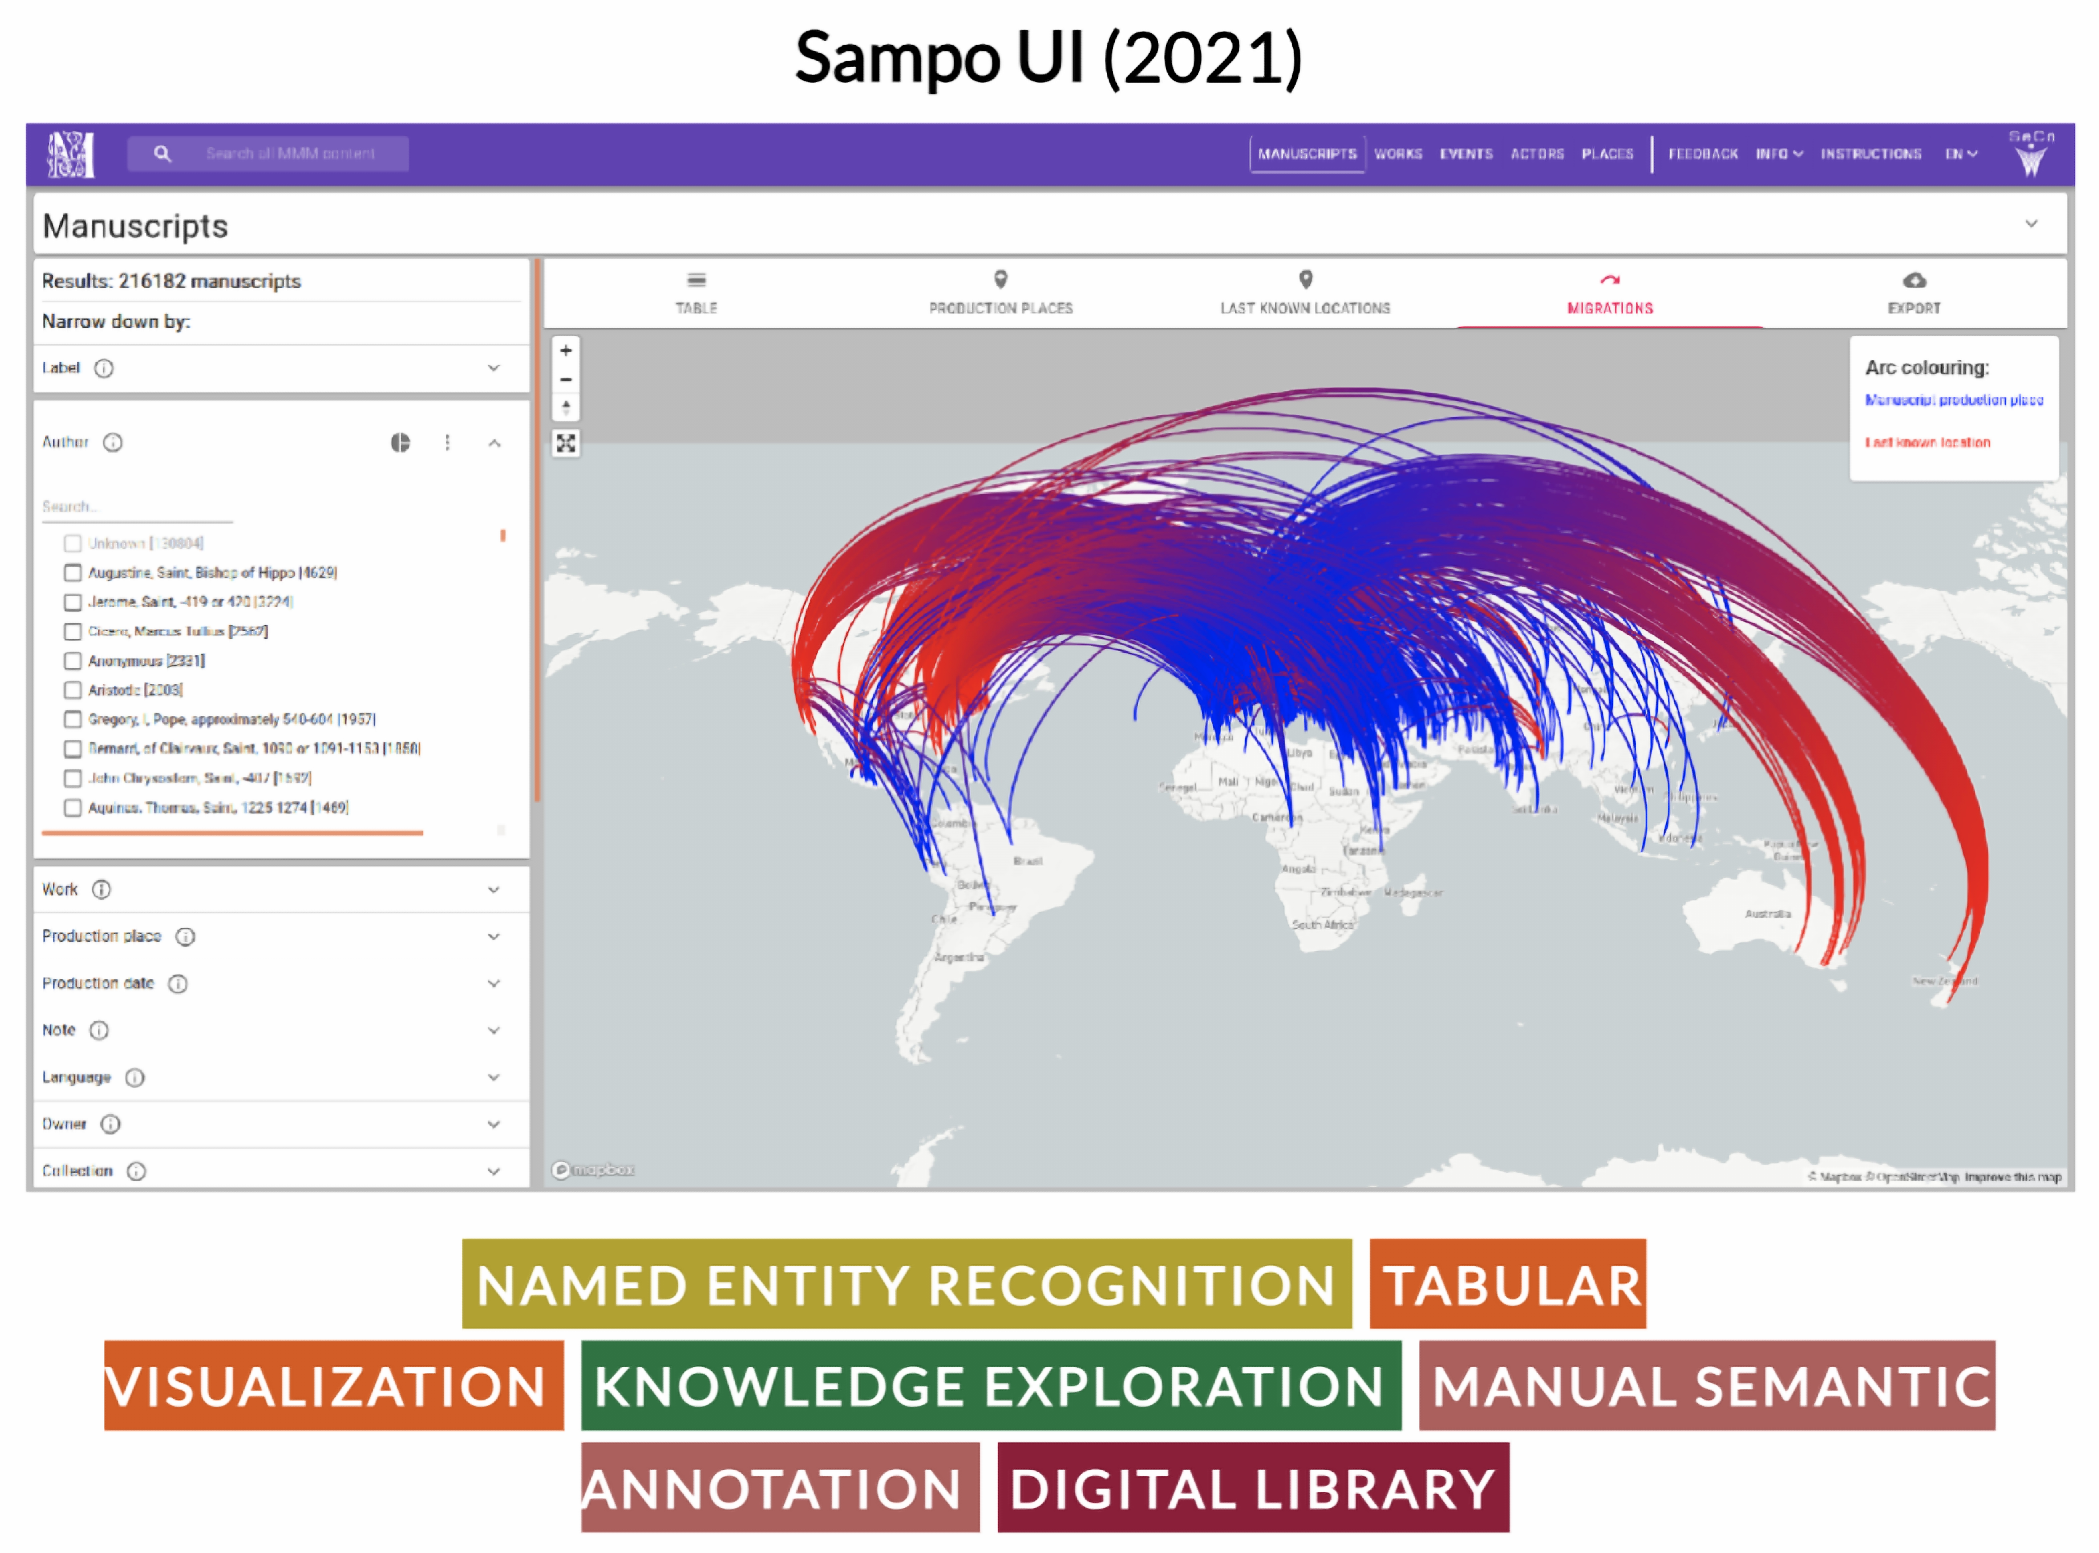Expand the Production place facet
Image resolution: width=2099 pixels, height=1553 pixels.
coord(494,937)
